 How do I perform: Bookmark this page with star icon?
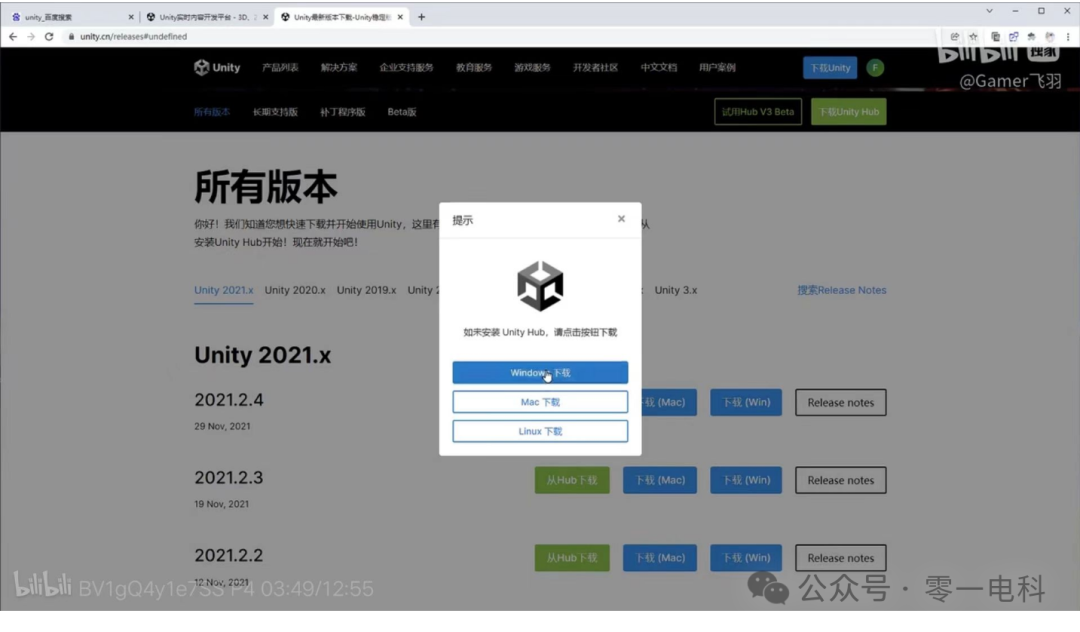pos(973,36)
